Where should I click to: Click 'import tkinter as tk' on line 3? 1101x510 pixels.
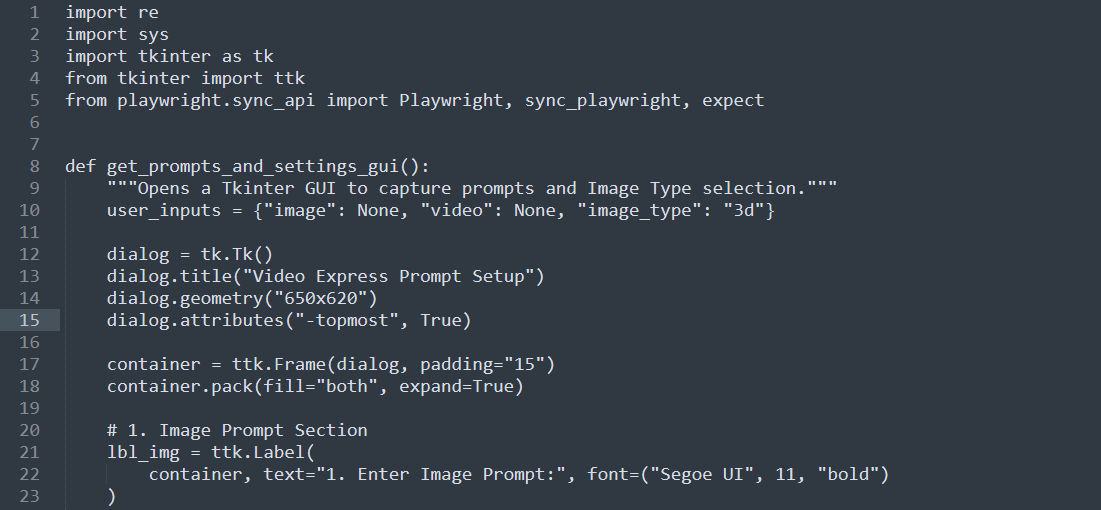pos(169,56)
